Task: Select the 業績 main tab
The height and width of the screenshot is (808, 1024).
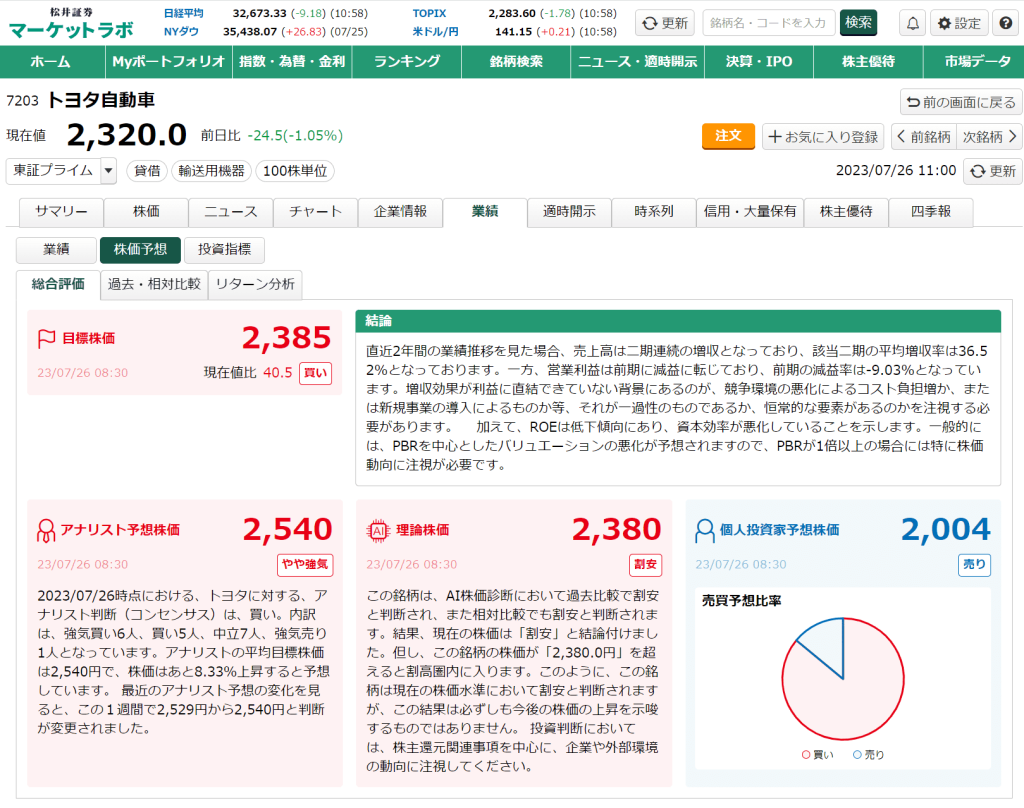Action: 485,212
